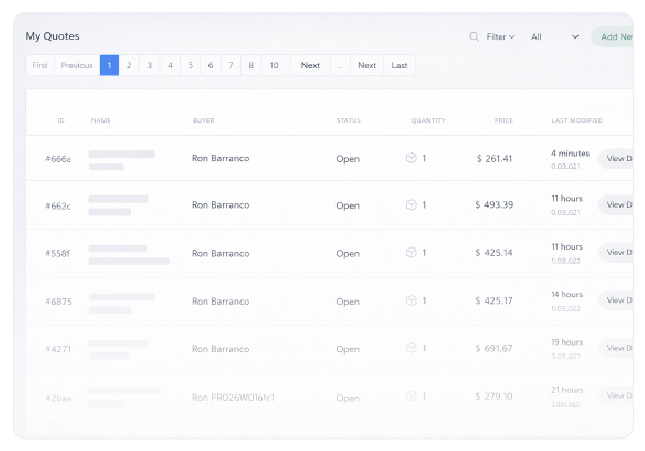The height and width of the screenshot is (451, 645).
Task: Click Open status in row #666a
Action: (x=348, y=159)
